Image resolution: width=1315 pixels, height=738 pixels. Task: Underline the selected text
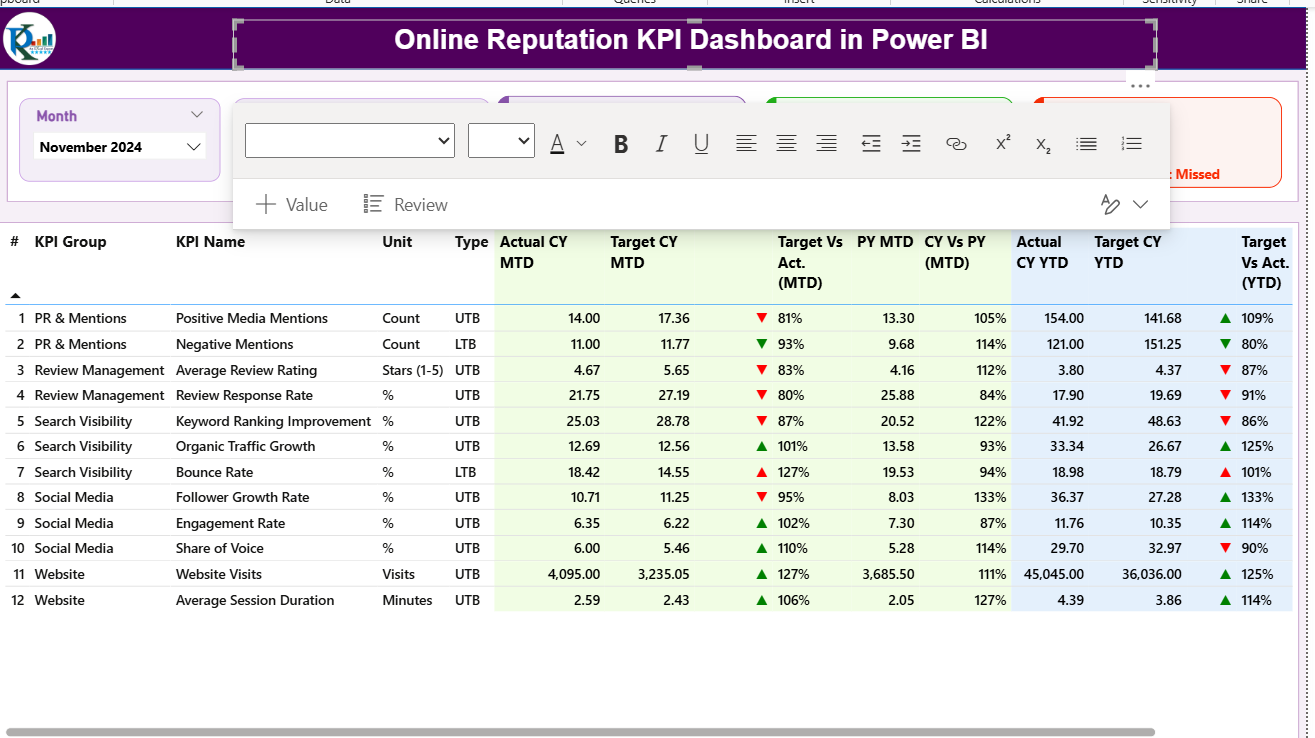point(701,143)
